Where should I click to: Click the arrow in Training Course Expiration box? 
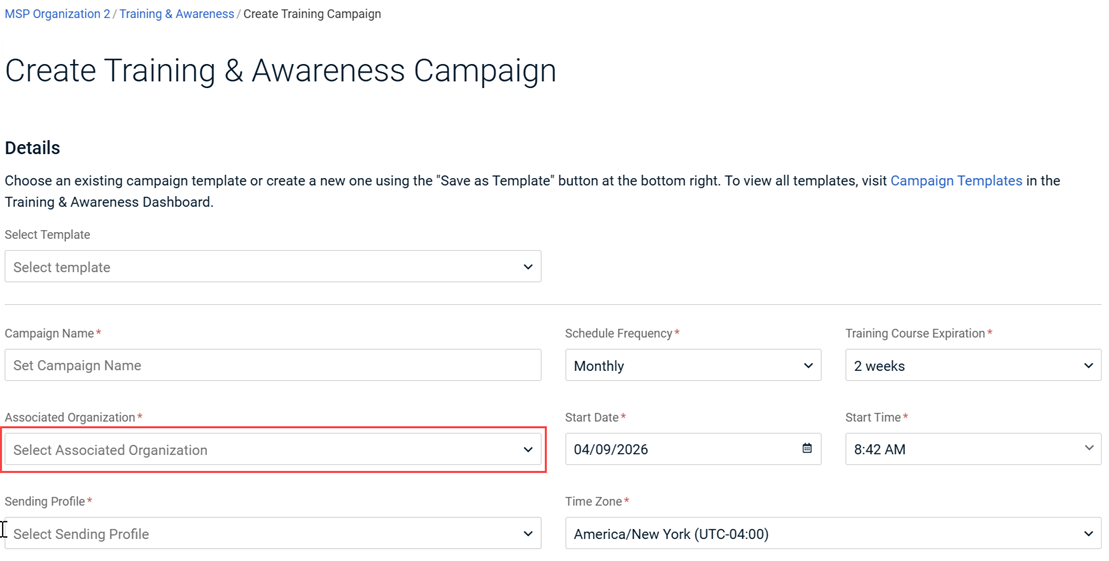[x=1088, y=366]
